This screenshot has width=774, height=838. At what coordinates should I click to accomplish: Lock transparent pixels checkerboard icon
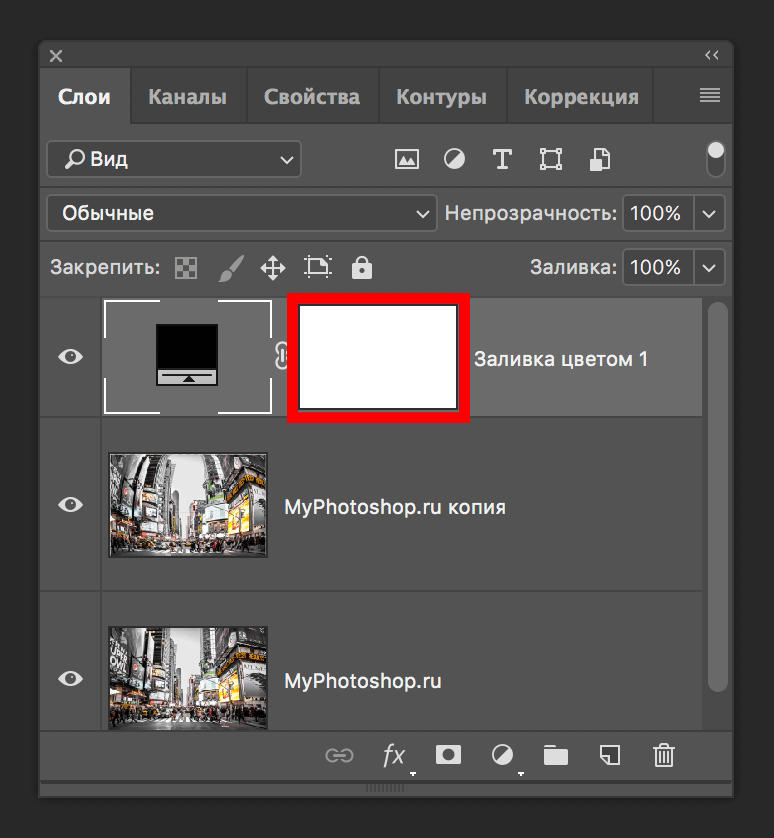click(186, 268)
